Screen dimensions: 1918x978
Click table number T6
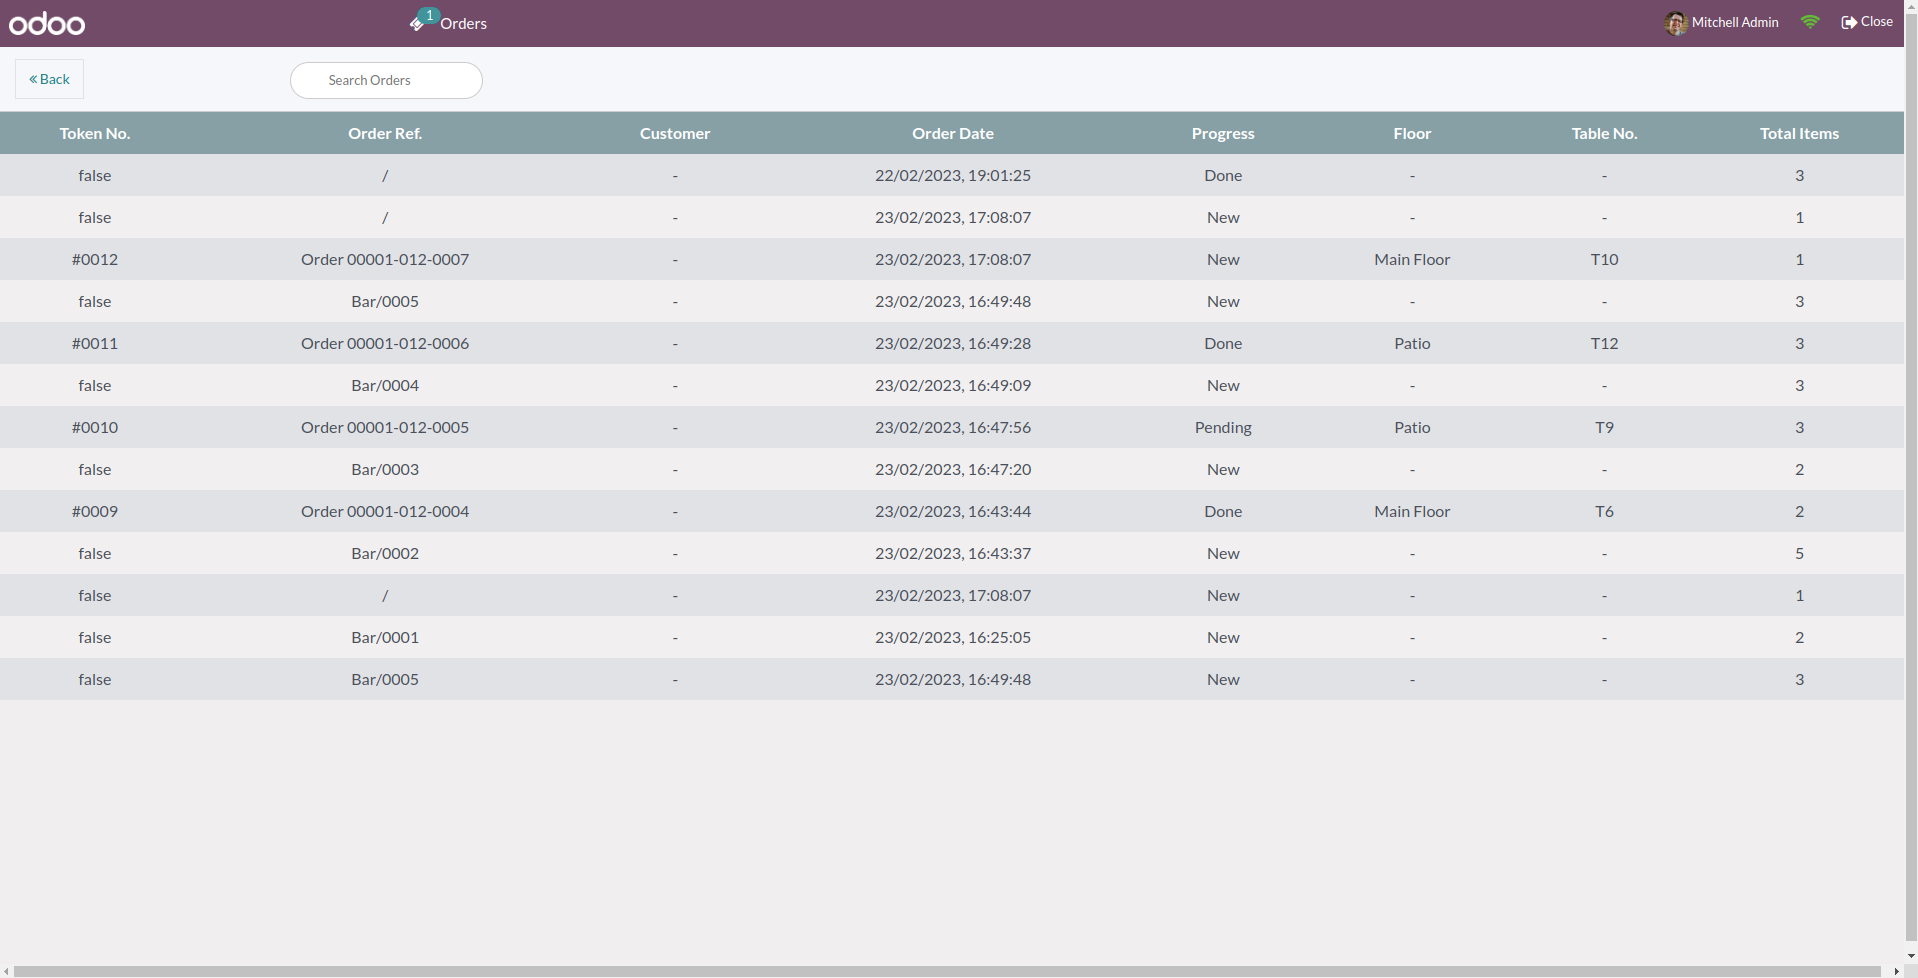click(x=1604, y=511)
